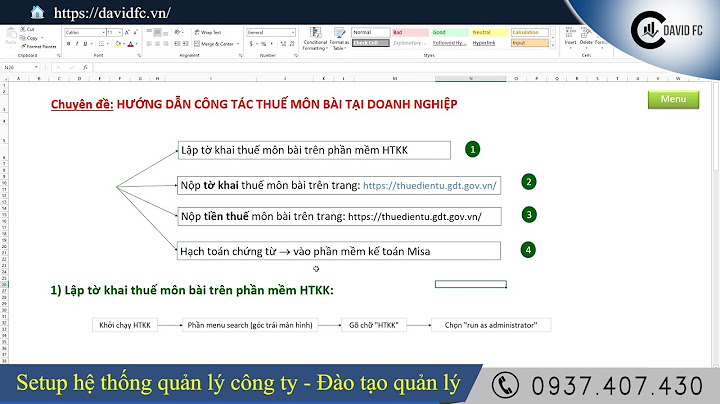The image size is (720, 404).
Task: Open Conditional Formatting menu
Action: pos(315,39)
